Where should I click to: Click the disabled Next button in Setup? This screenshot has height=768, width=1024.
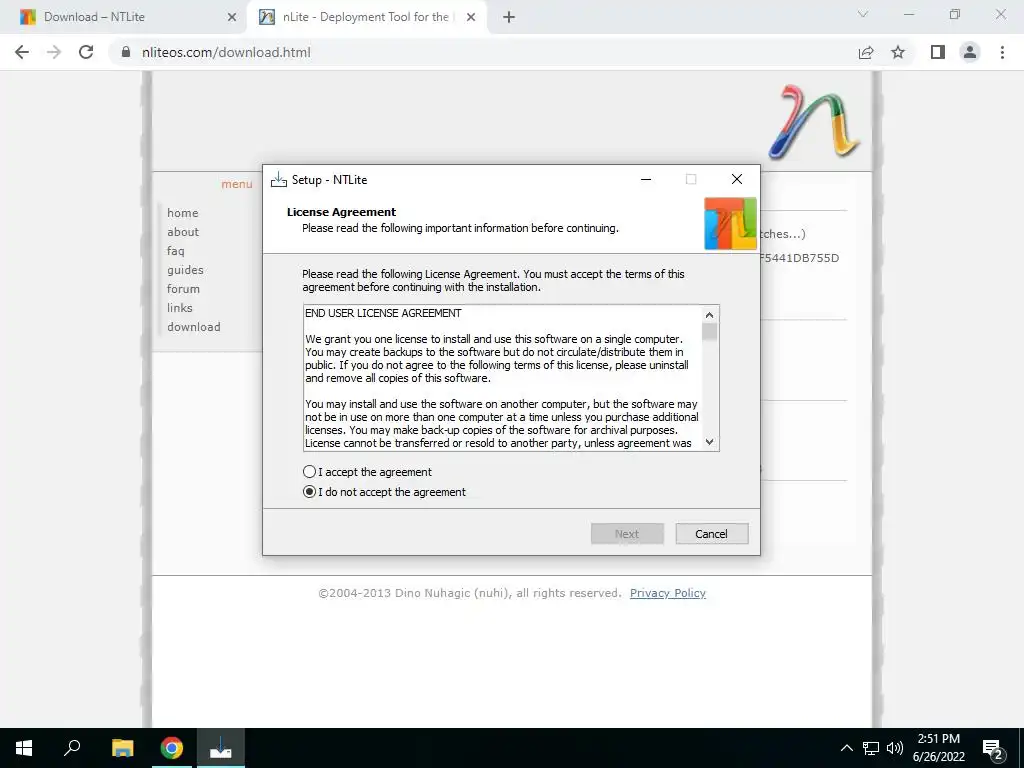point(627,534)
